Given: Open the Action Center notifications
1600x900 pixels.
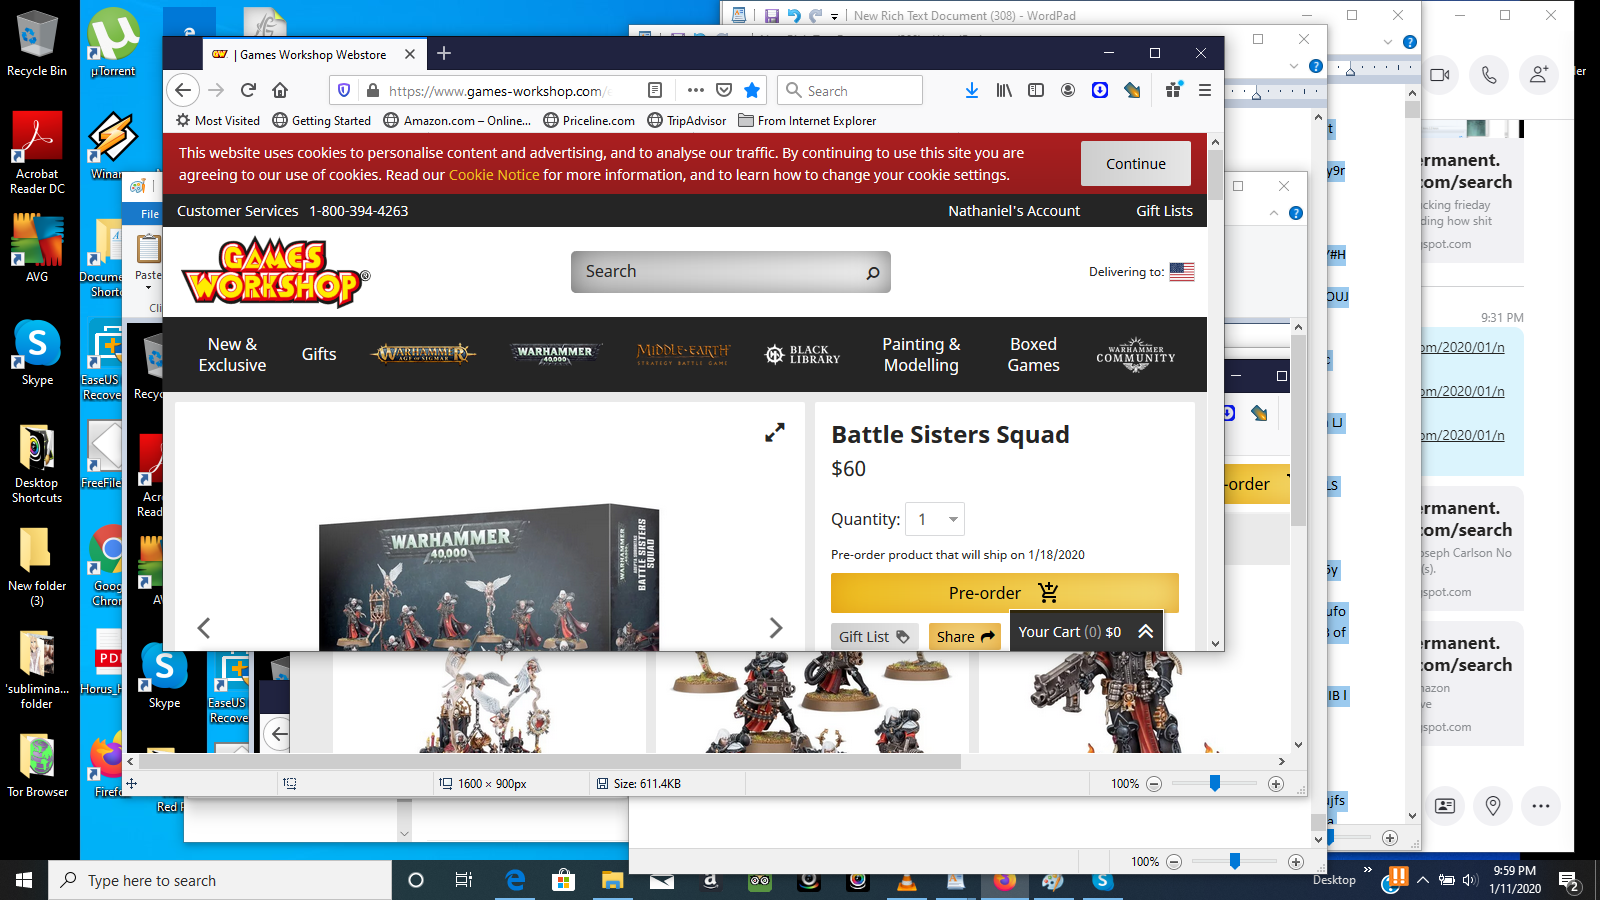Looking at the screenshot, I should coord(1568,881).
